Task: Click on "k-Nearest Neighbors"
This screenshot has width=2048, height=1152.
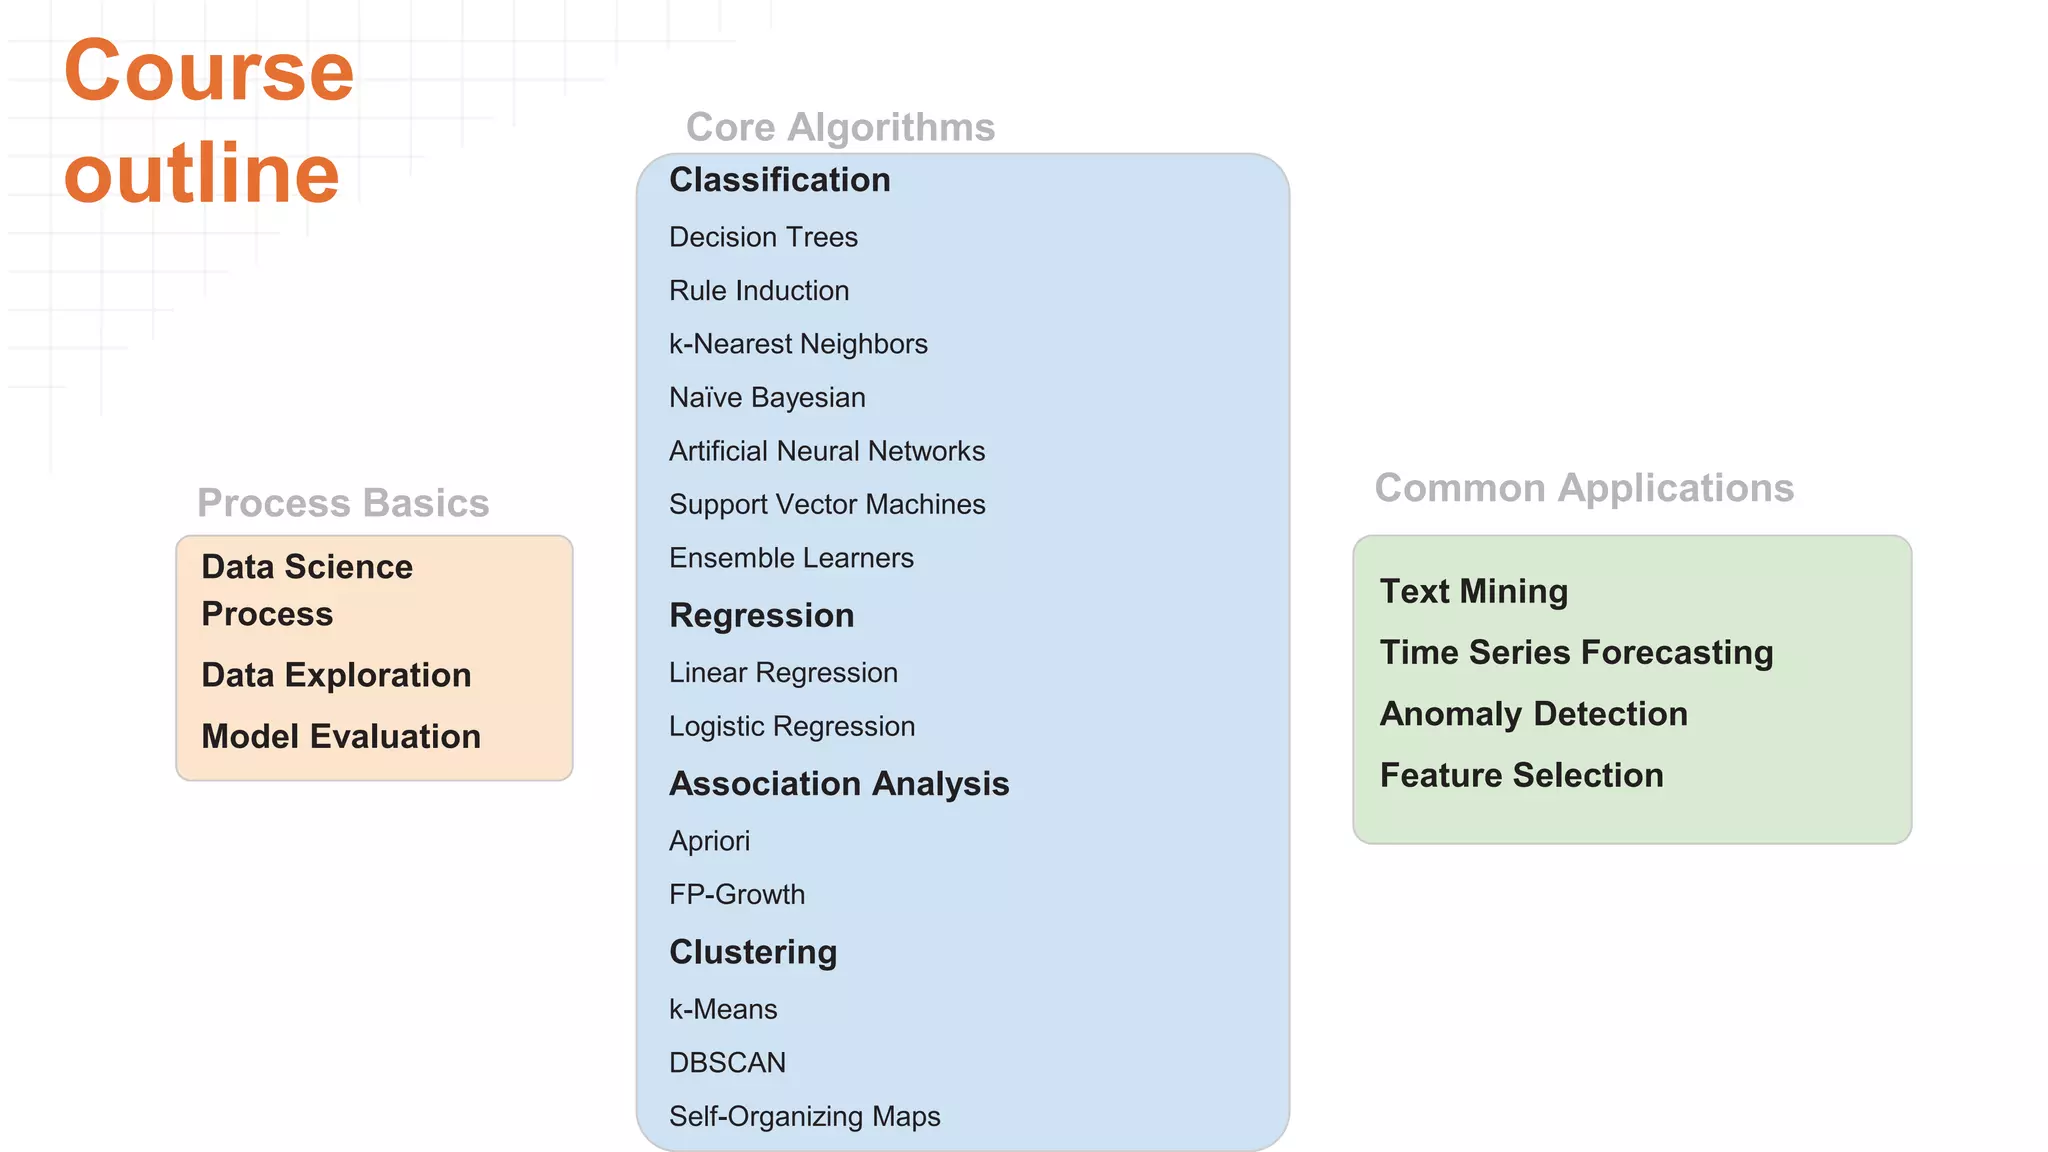Action: [798, 344]
